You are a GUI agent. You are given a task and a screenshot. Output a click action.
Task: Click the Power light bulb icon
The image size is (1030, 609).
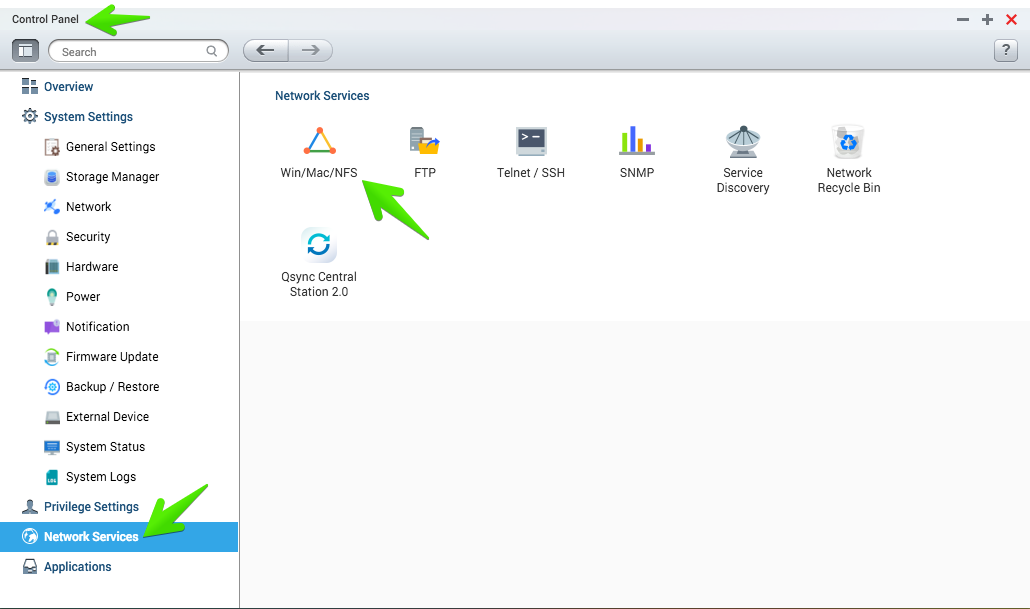[52, 297]
